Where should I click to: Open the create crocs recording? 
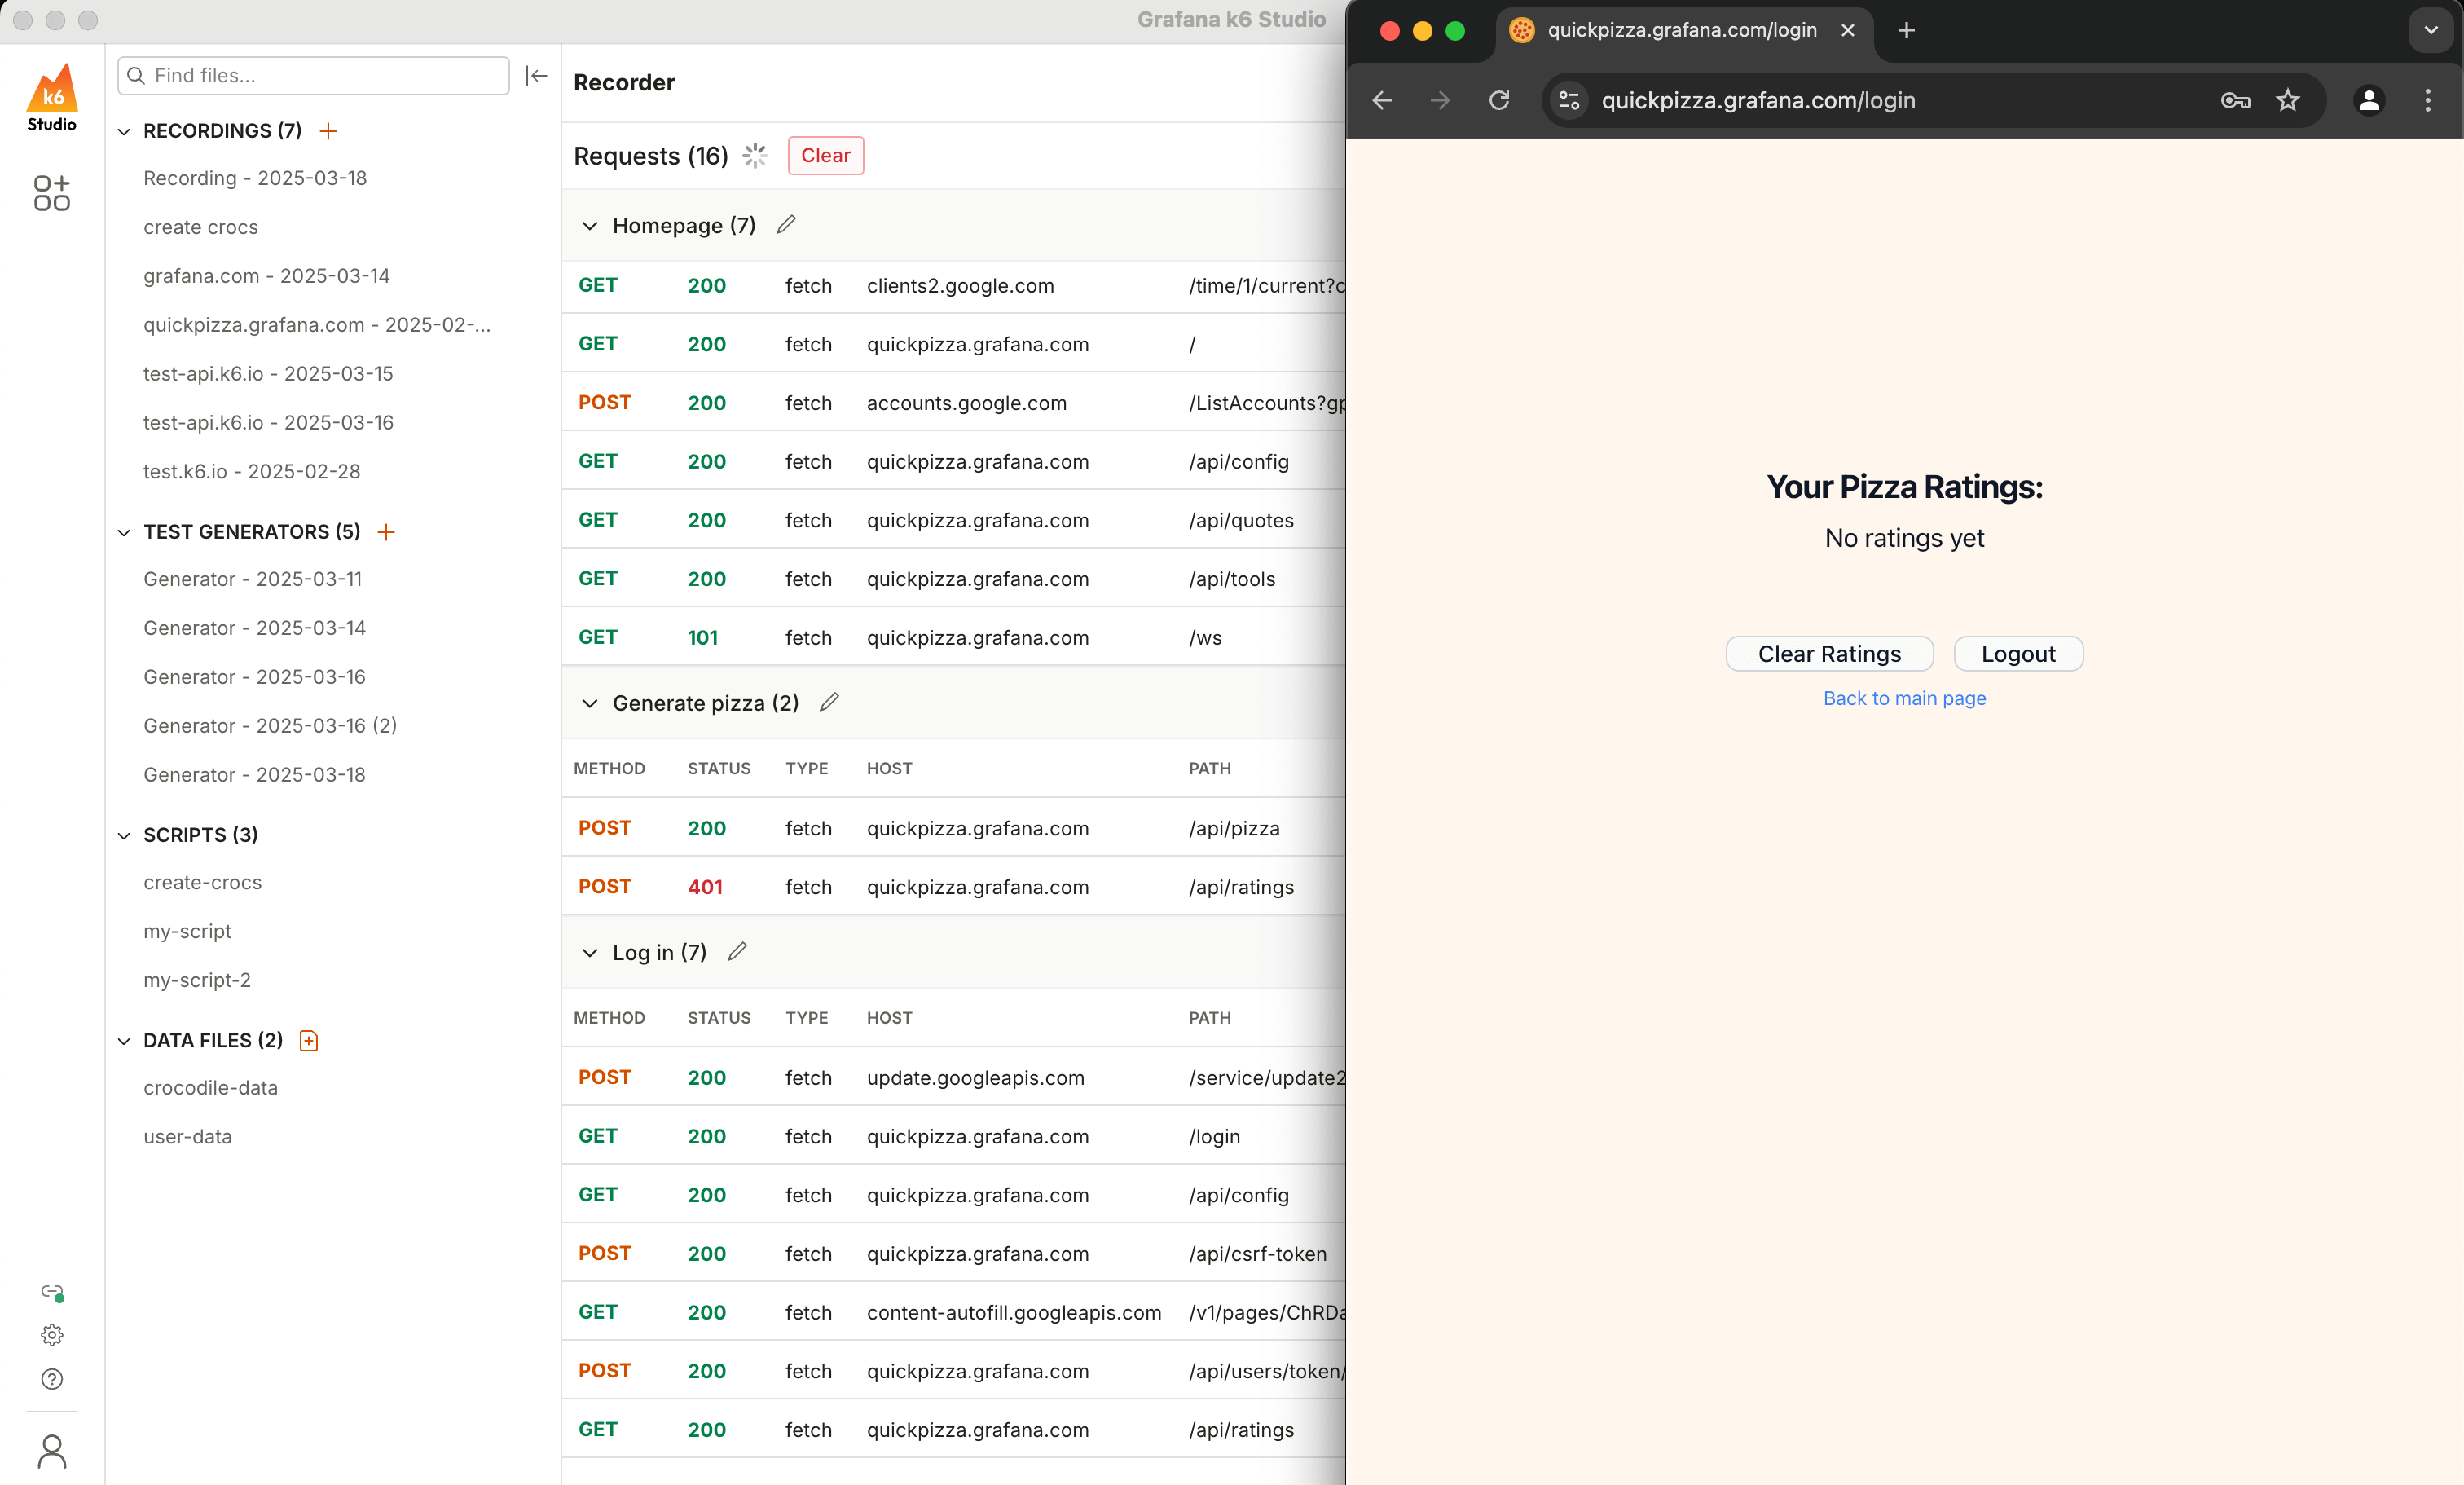click(201, 227)
